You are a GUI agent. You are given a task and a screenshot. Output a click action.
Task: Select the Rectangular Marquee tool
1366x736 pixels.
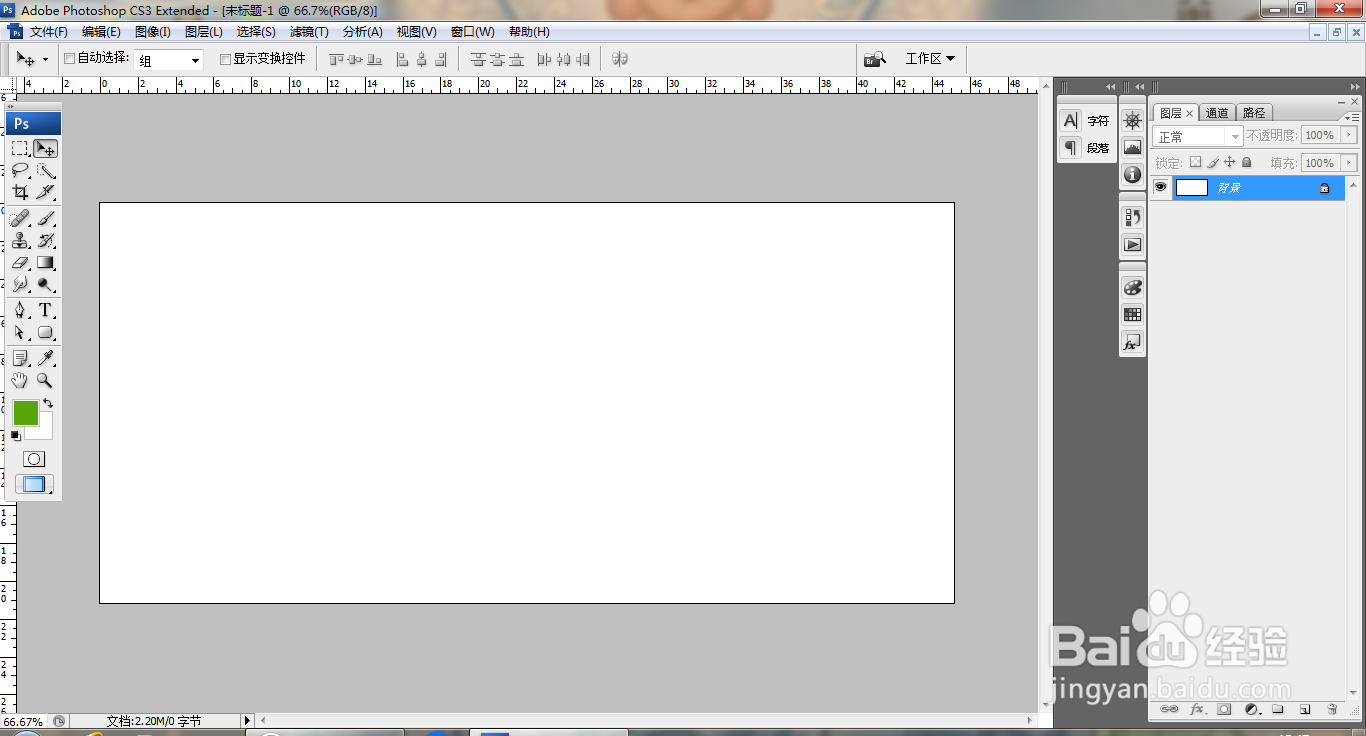20,148
